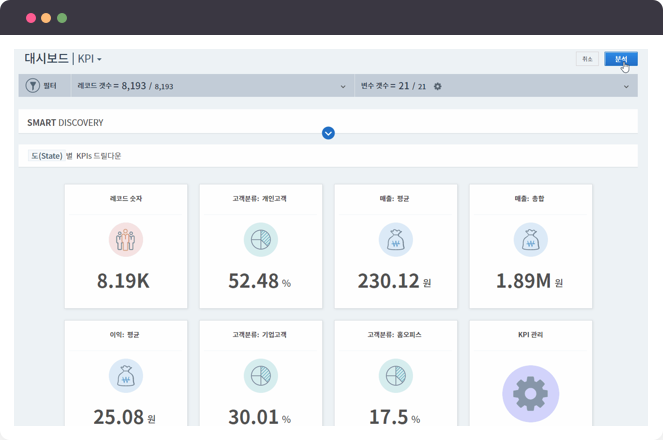Click money bag icon in 매출: 평균 card

(x=396, y=240)
